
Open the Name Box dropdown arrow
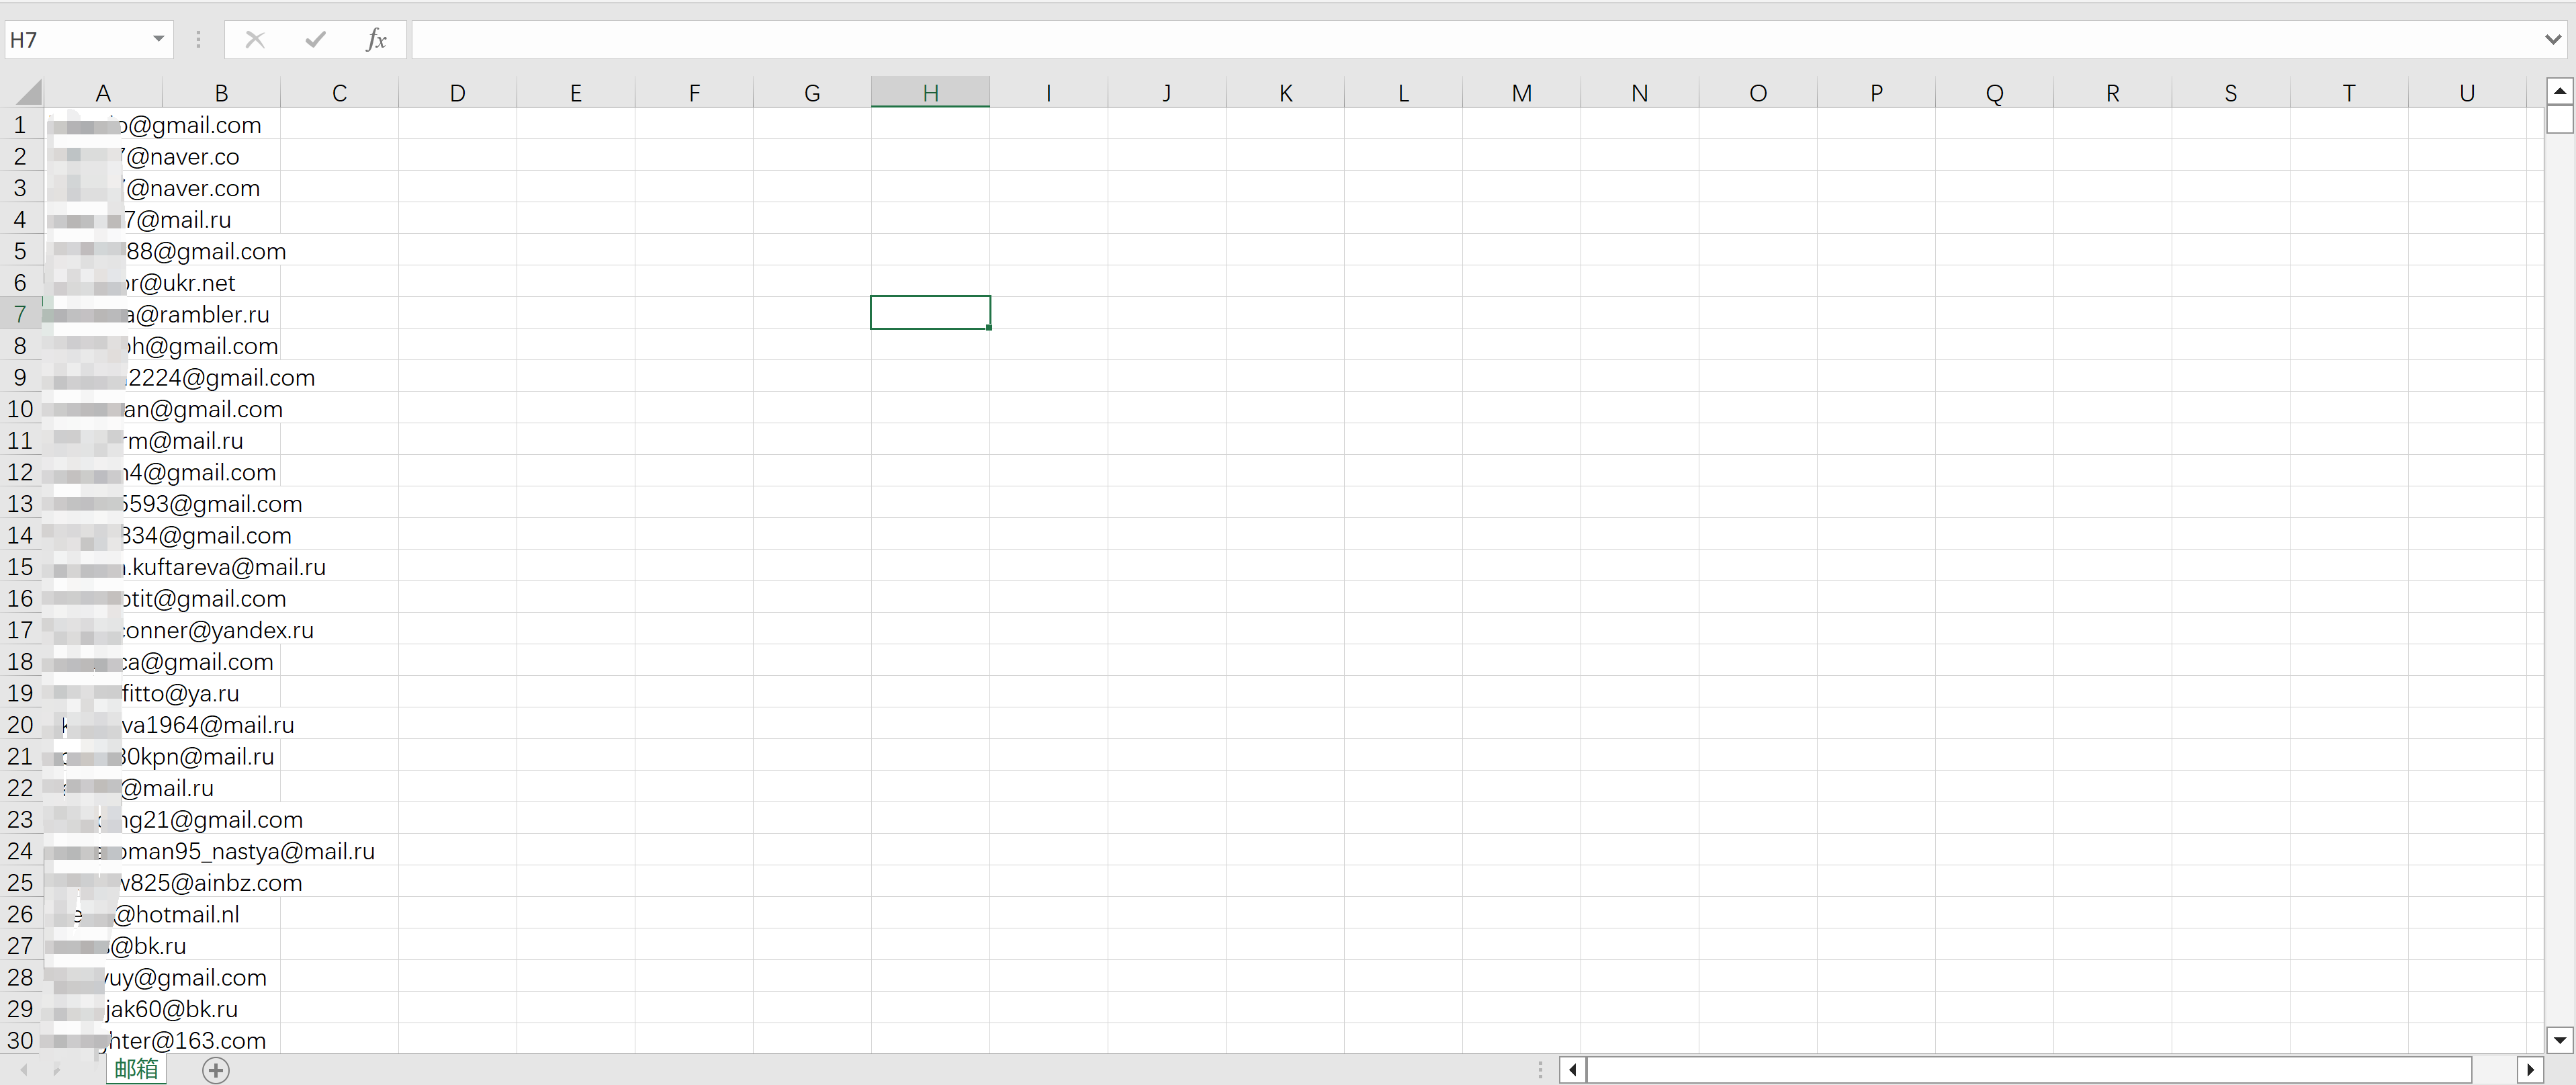158,40
